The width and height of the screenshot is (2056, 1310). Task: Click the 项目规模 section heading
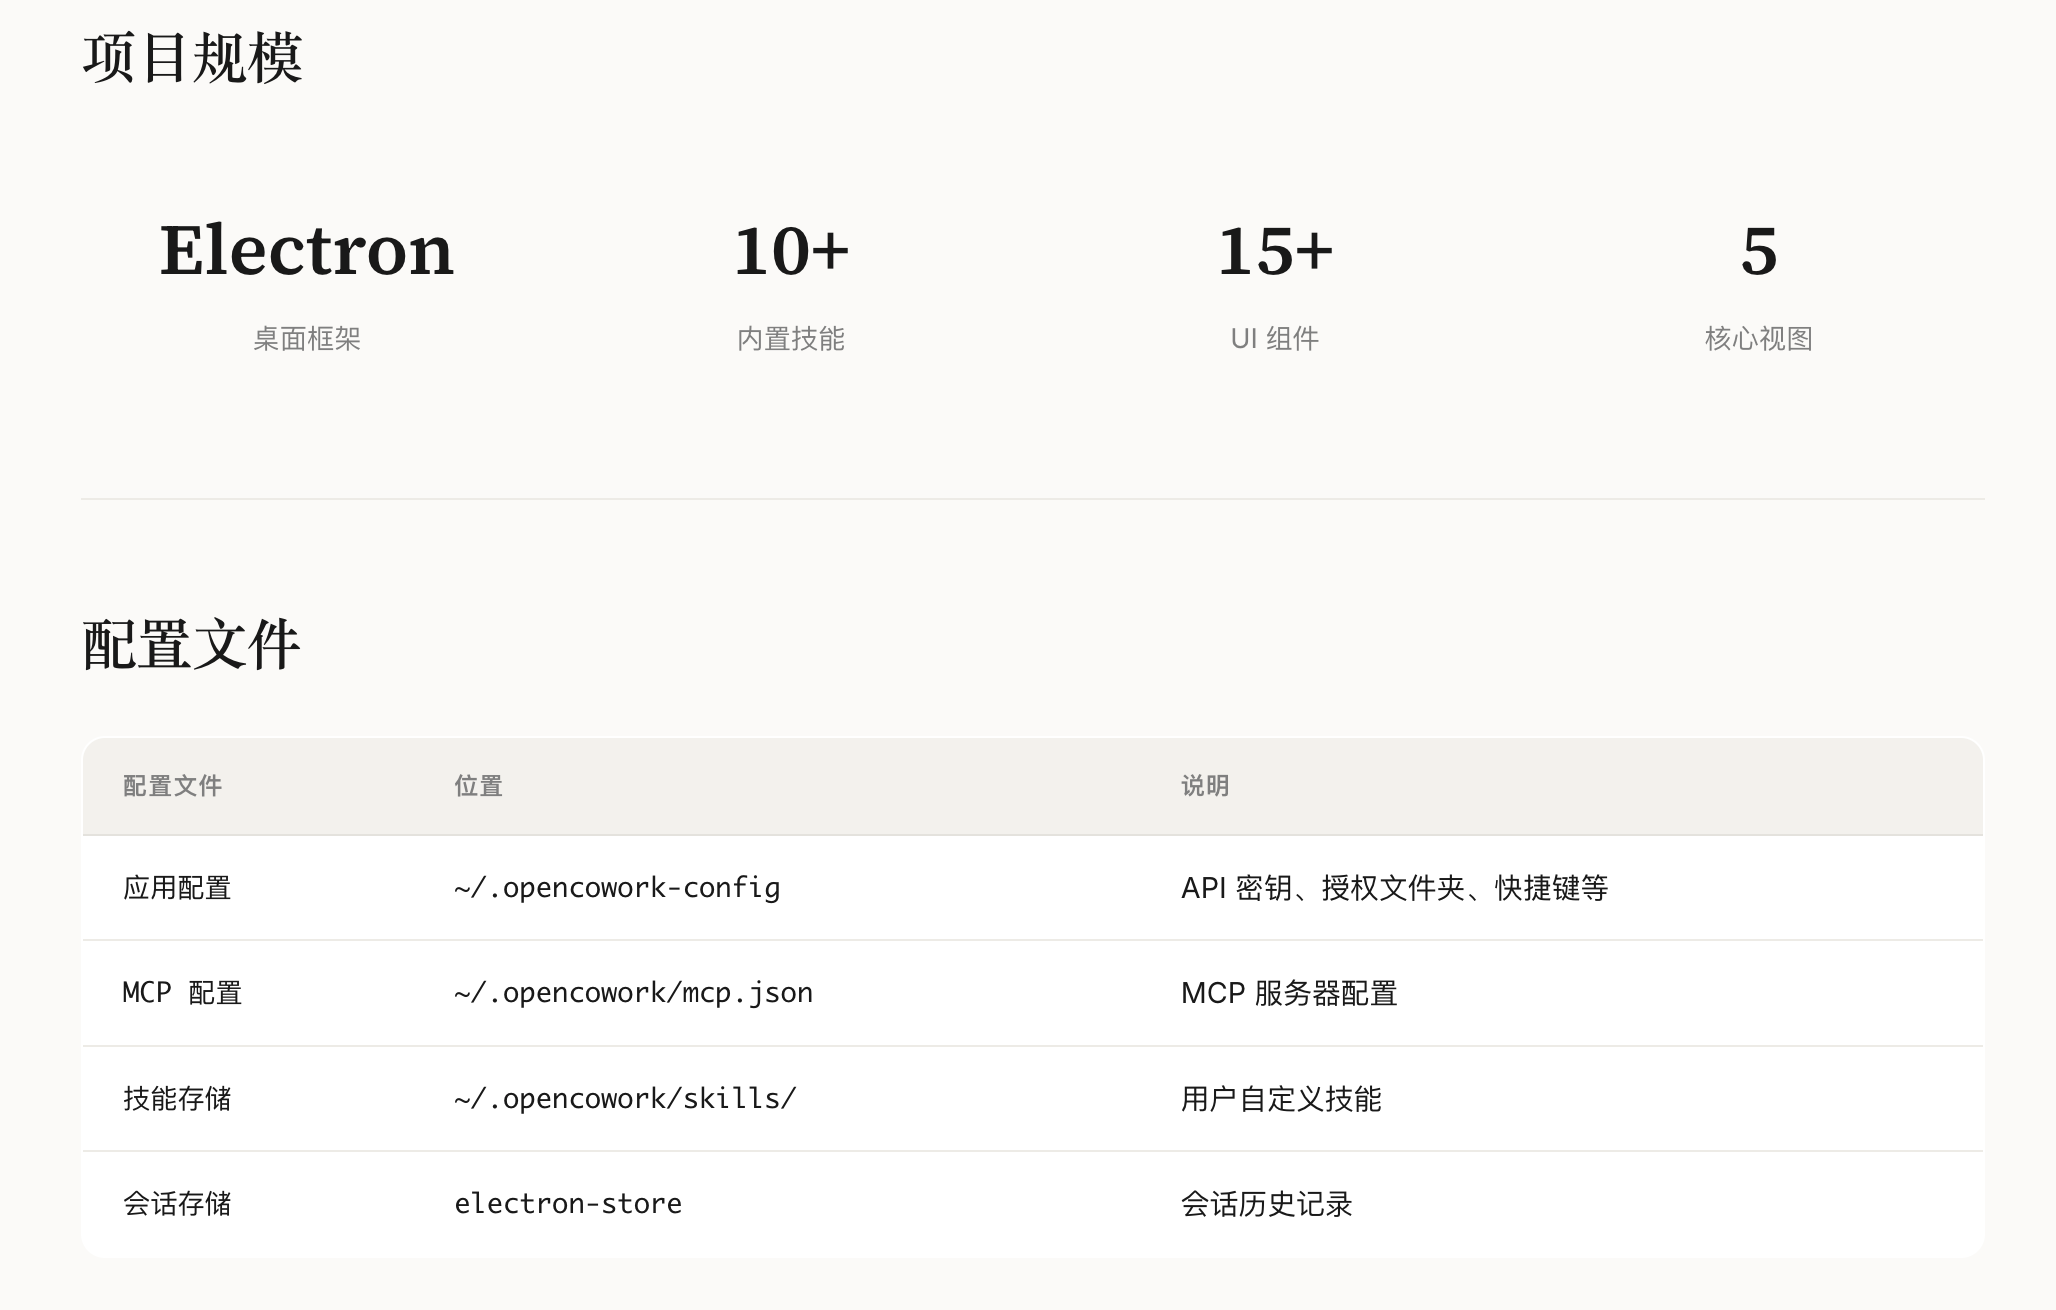(192, 58)
